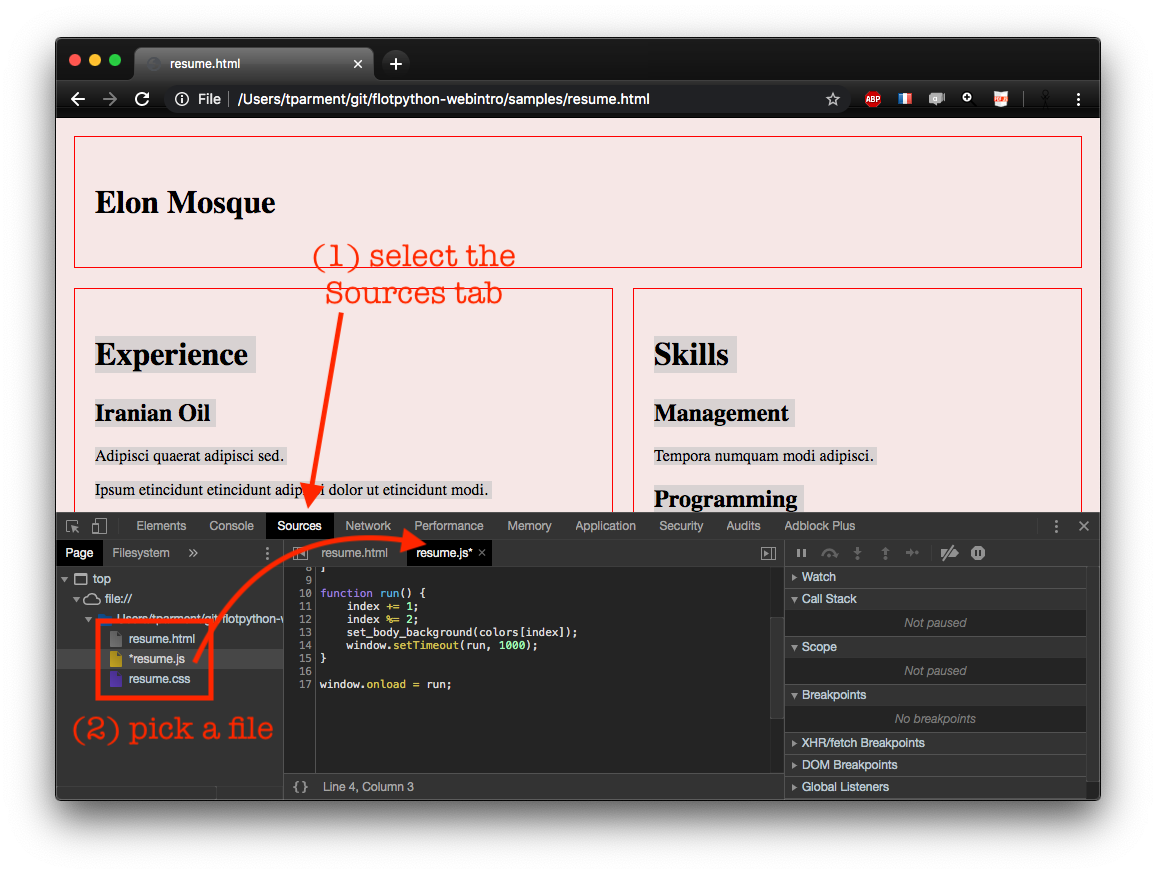
Task: Open DevTools three-dot customize menu
Action: coord(1056,526)
